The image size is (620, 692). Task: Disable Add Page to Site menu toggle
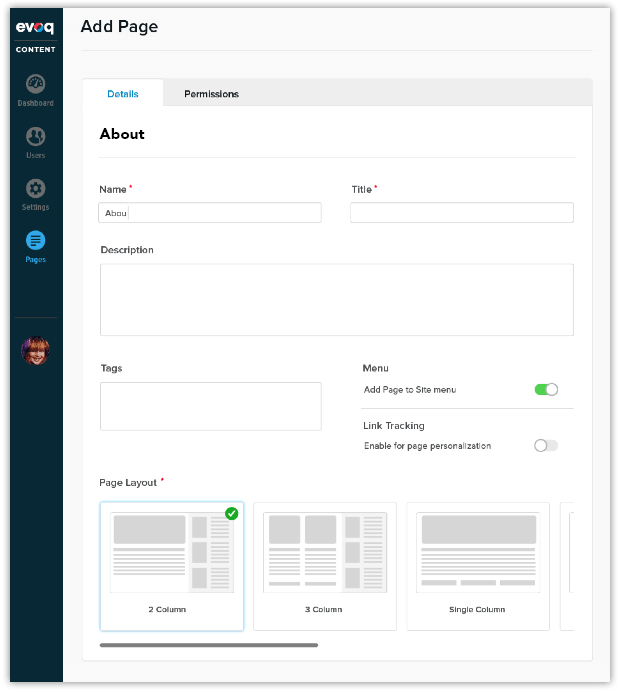point(546,389)
